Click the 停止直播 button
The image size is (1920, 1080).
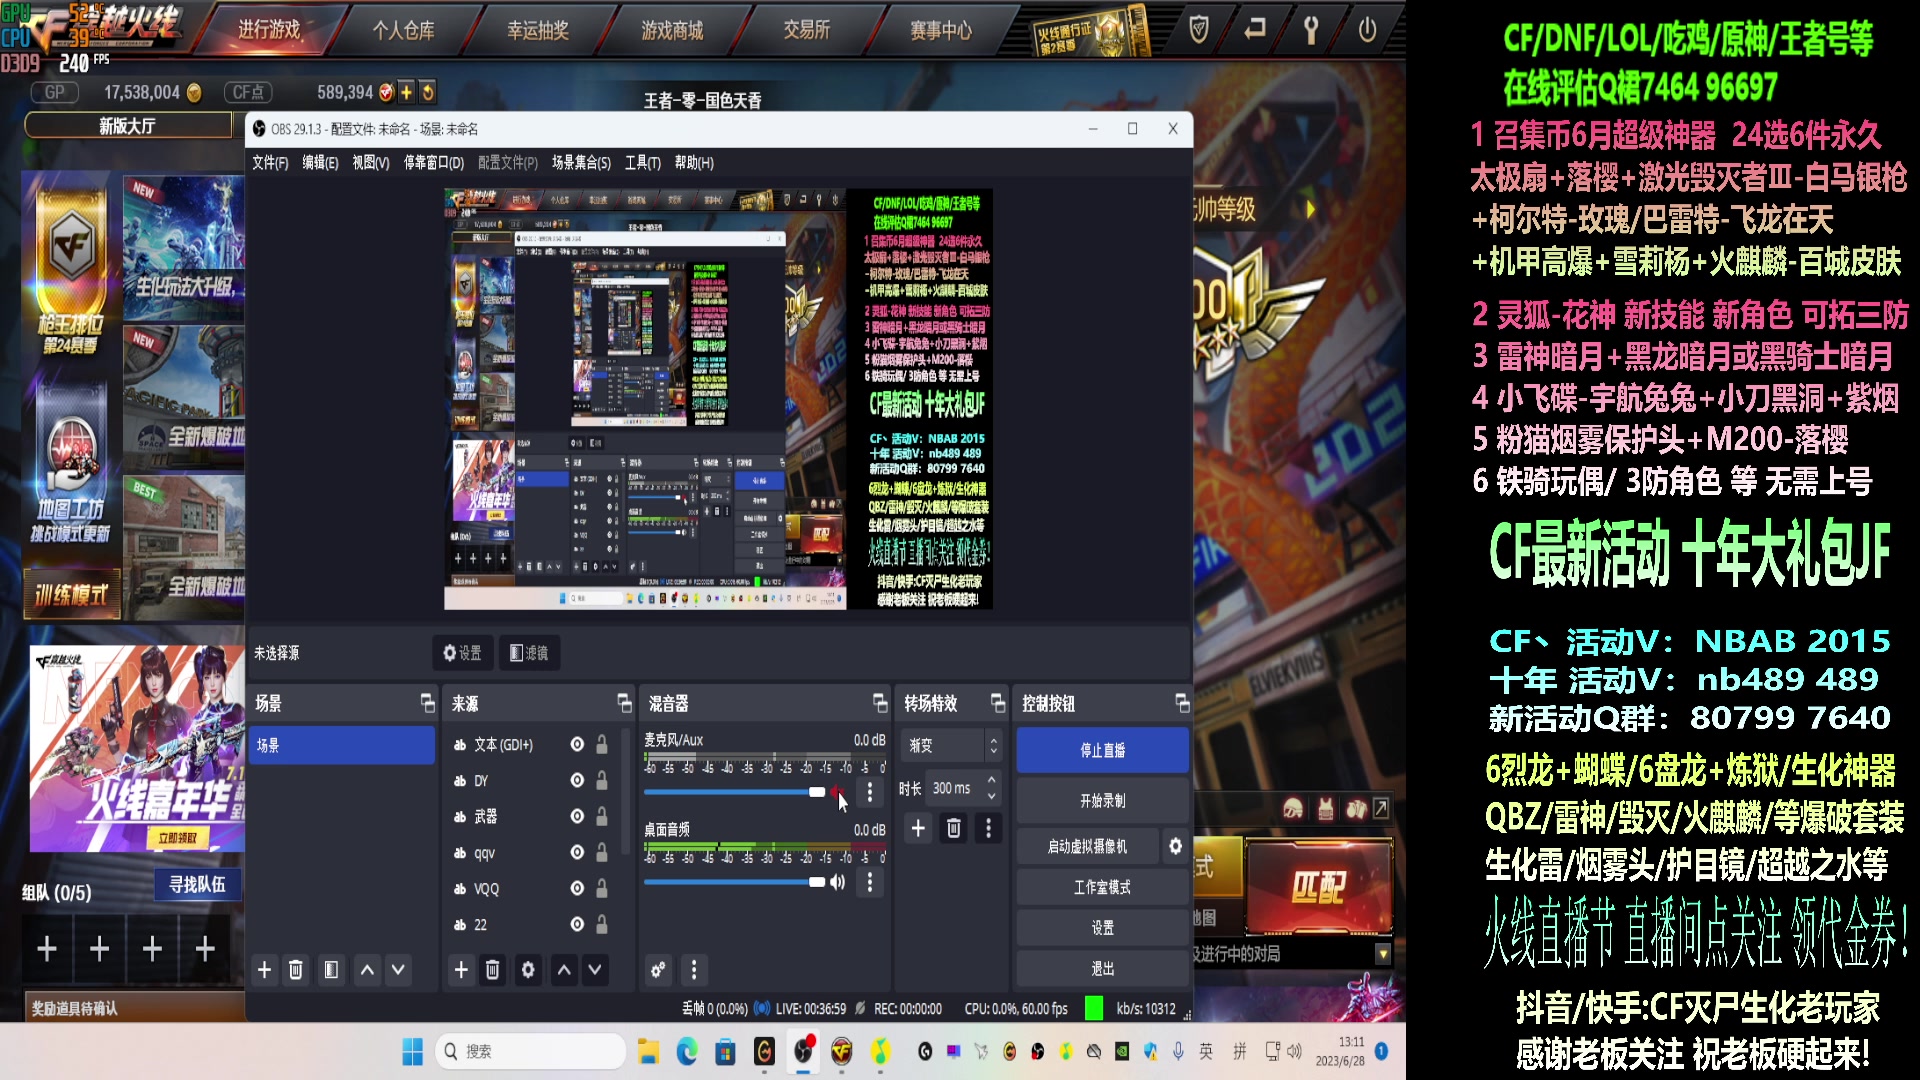[x=1102, y=750]
